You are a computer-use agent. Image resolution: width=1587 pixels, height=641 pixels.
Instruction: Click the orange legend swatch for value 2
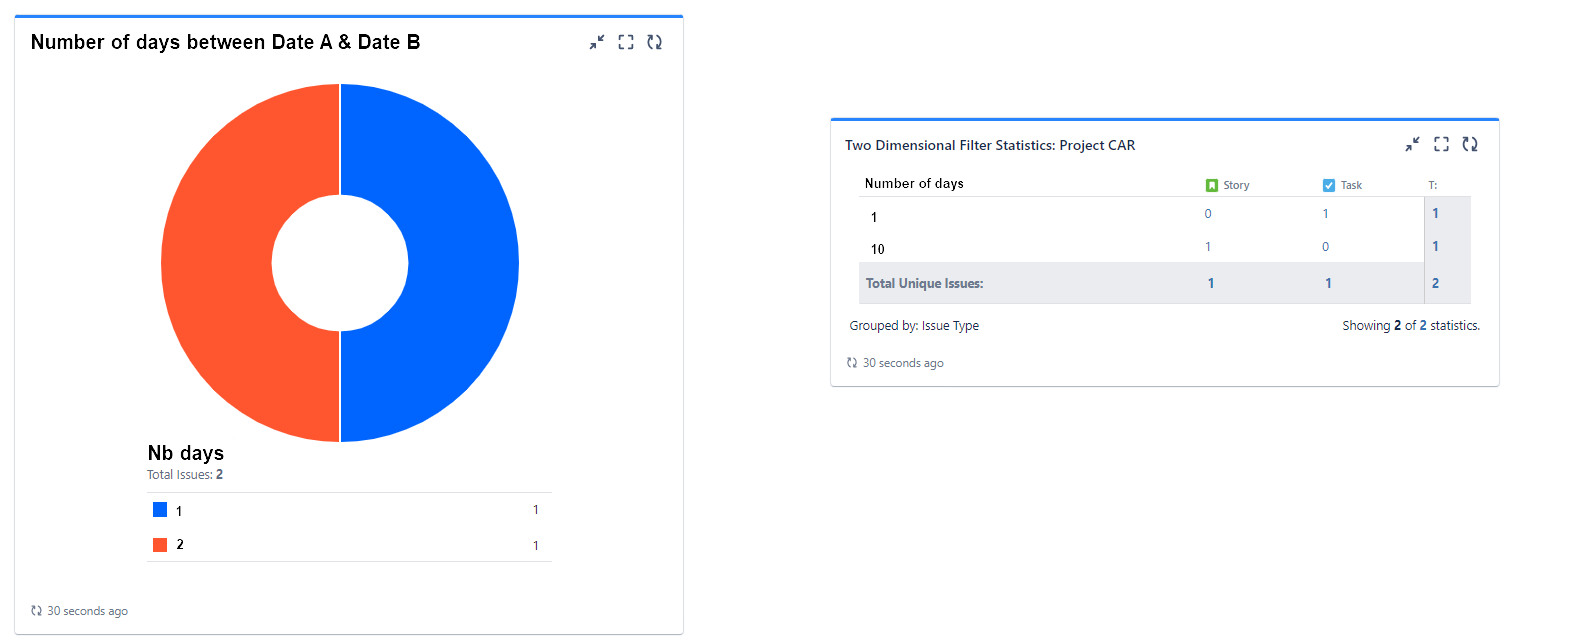coord(160,545)
